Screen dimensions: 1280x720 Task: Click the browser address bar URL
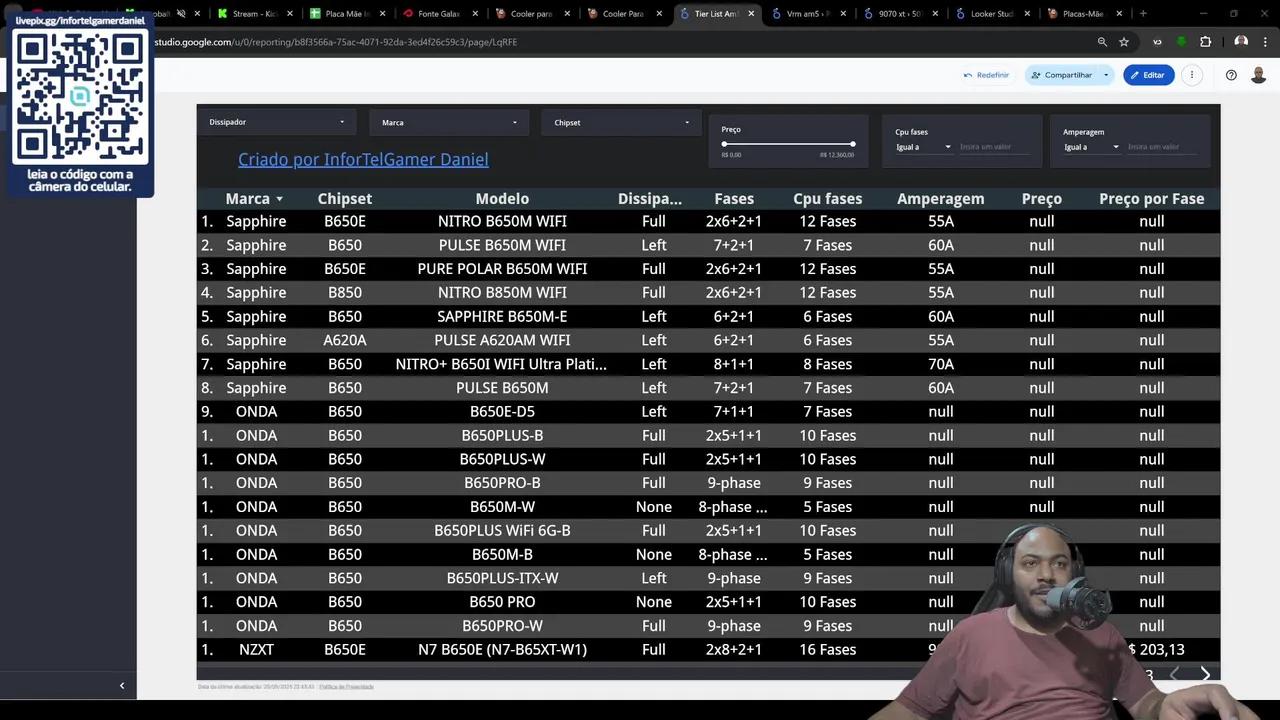(335, 42)
